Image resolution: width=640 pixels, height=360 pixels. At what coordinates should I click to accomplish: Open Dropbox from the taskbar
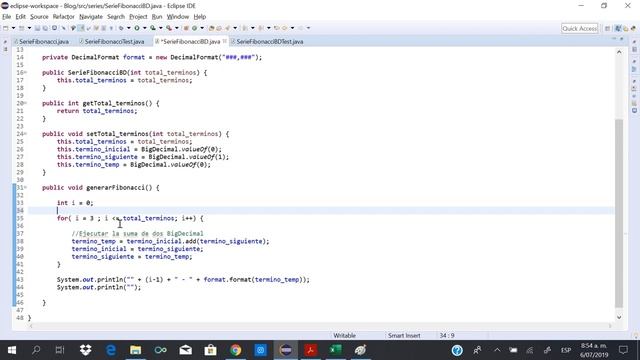click(86, 350)
